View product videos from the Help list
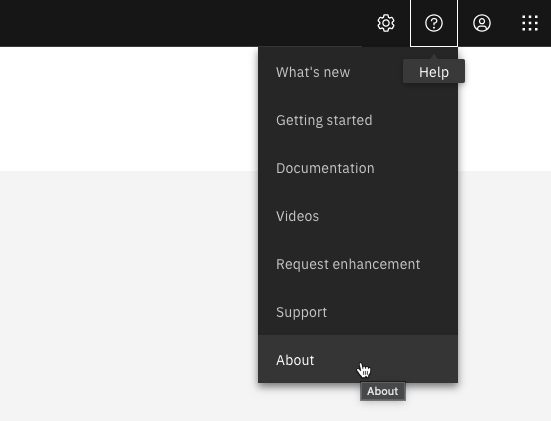Screen dimensions: 551x421 coord(358,216)
